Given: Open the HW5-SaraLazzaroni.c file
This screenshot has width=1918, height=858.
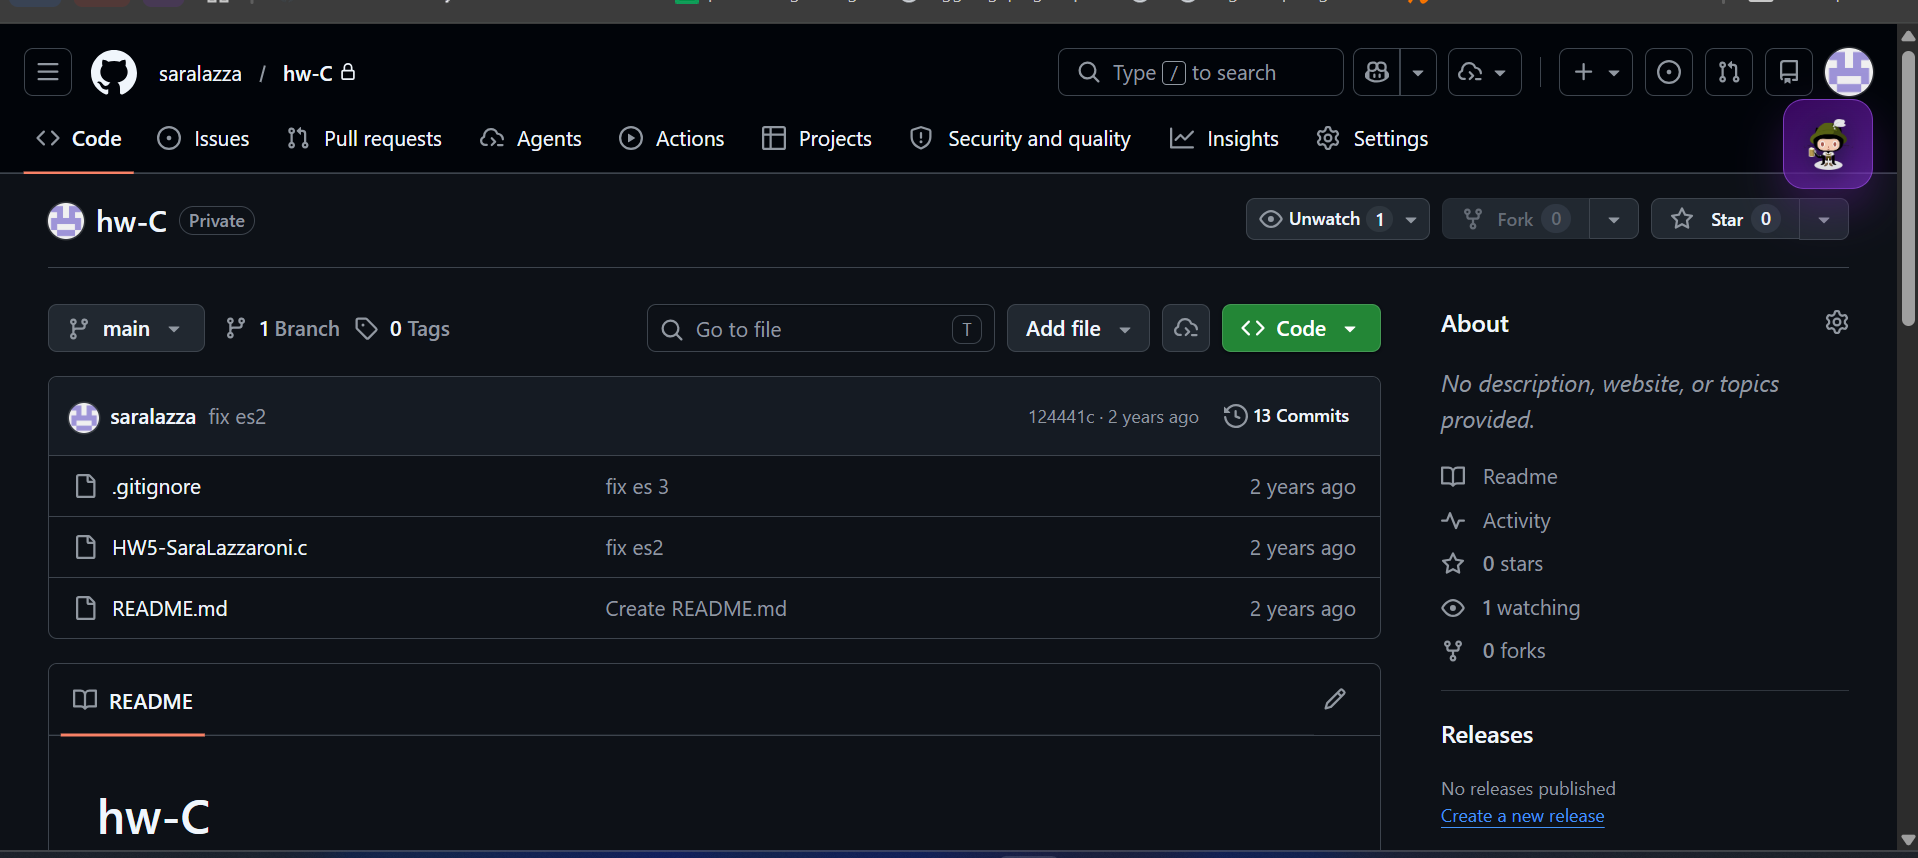Looking at the screenshot, I should point(210,548).
